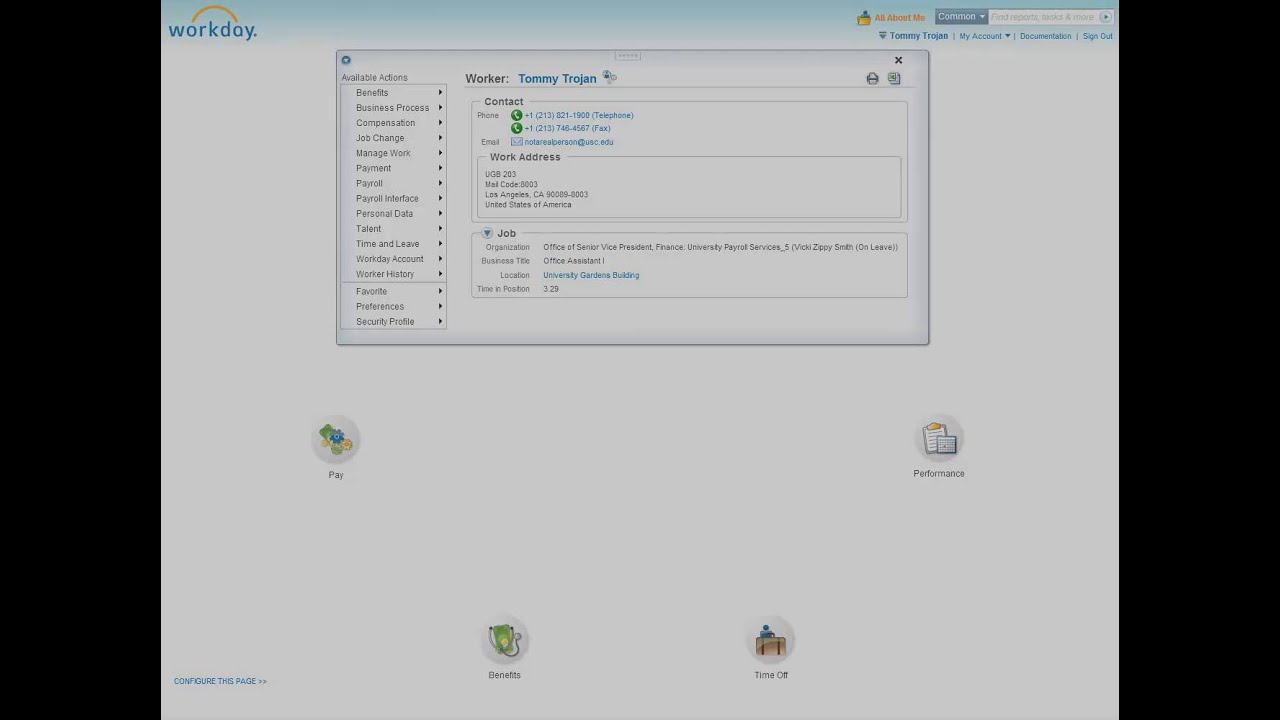The image size is (1280, 720).
Task: Open the Manage Work submenu
Action: pyautogui.click(x=393, y=153)
